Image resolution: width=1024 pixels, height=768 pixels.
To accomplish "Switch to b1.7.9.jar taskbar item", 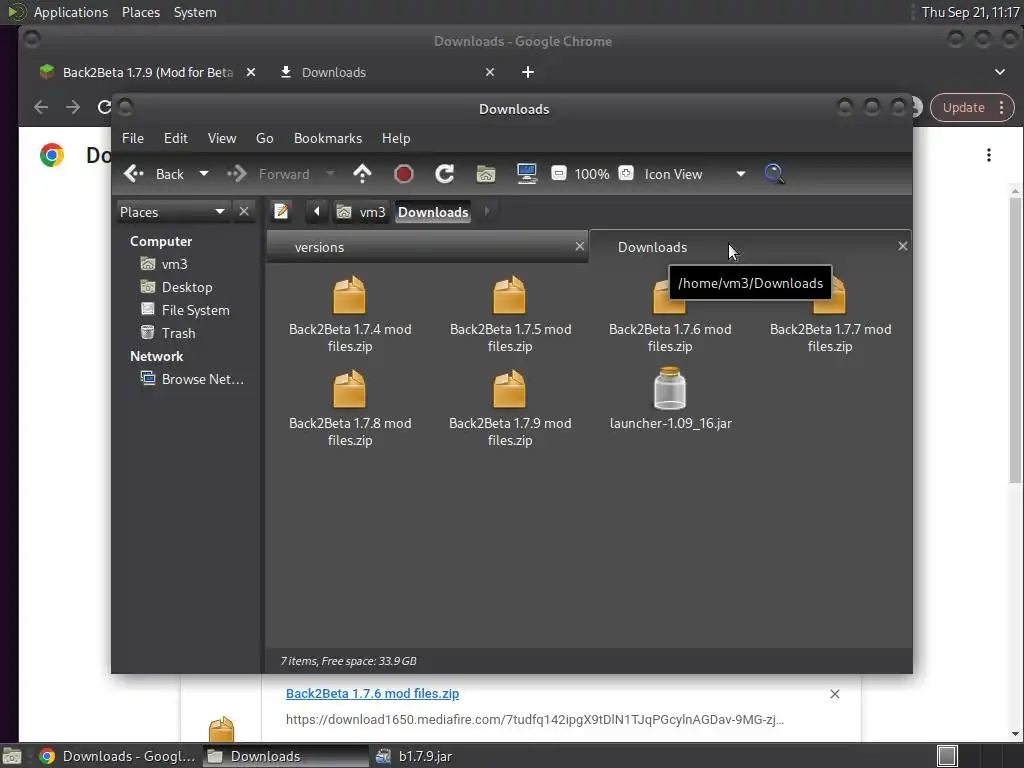I will coord(415,756).
